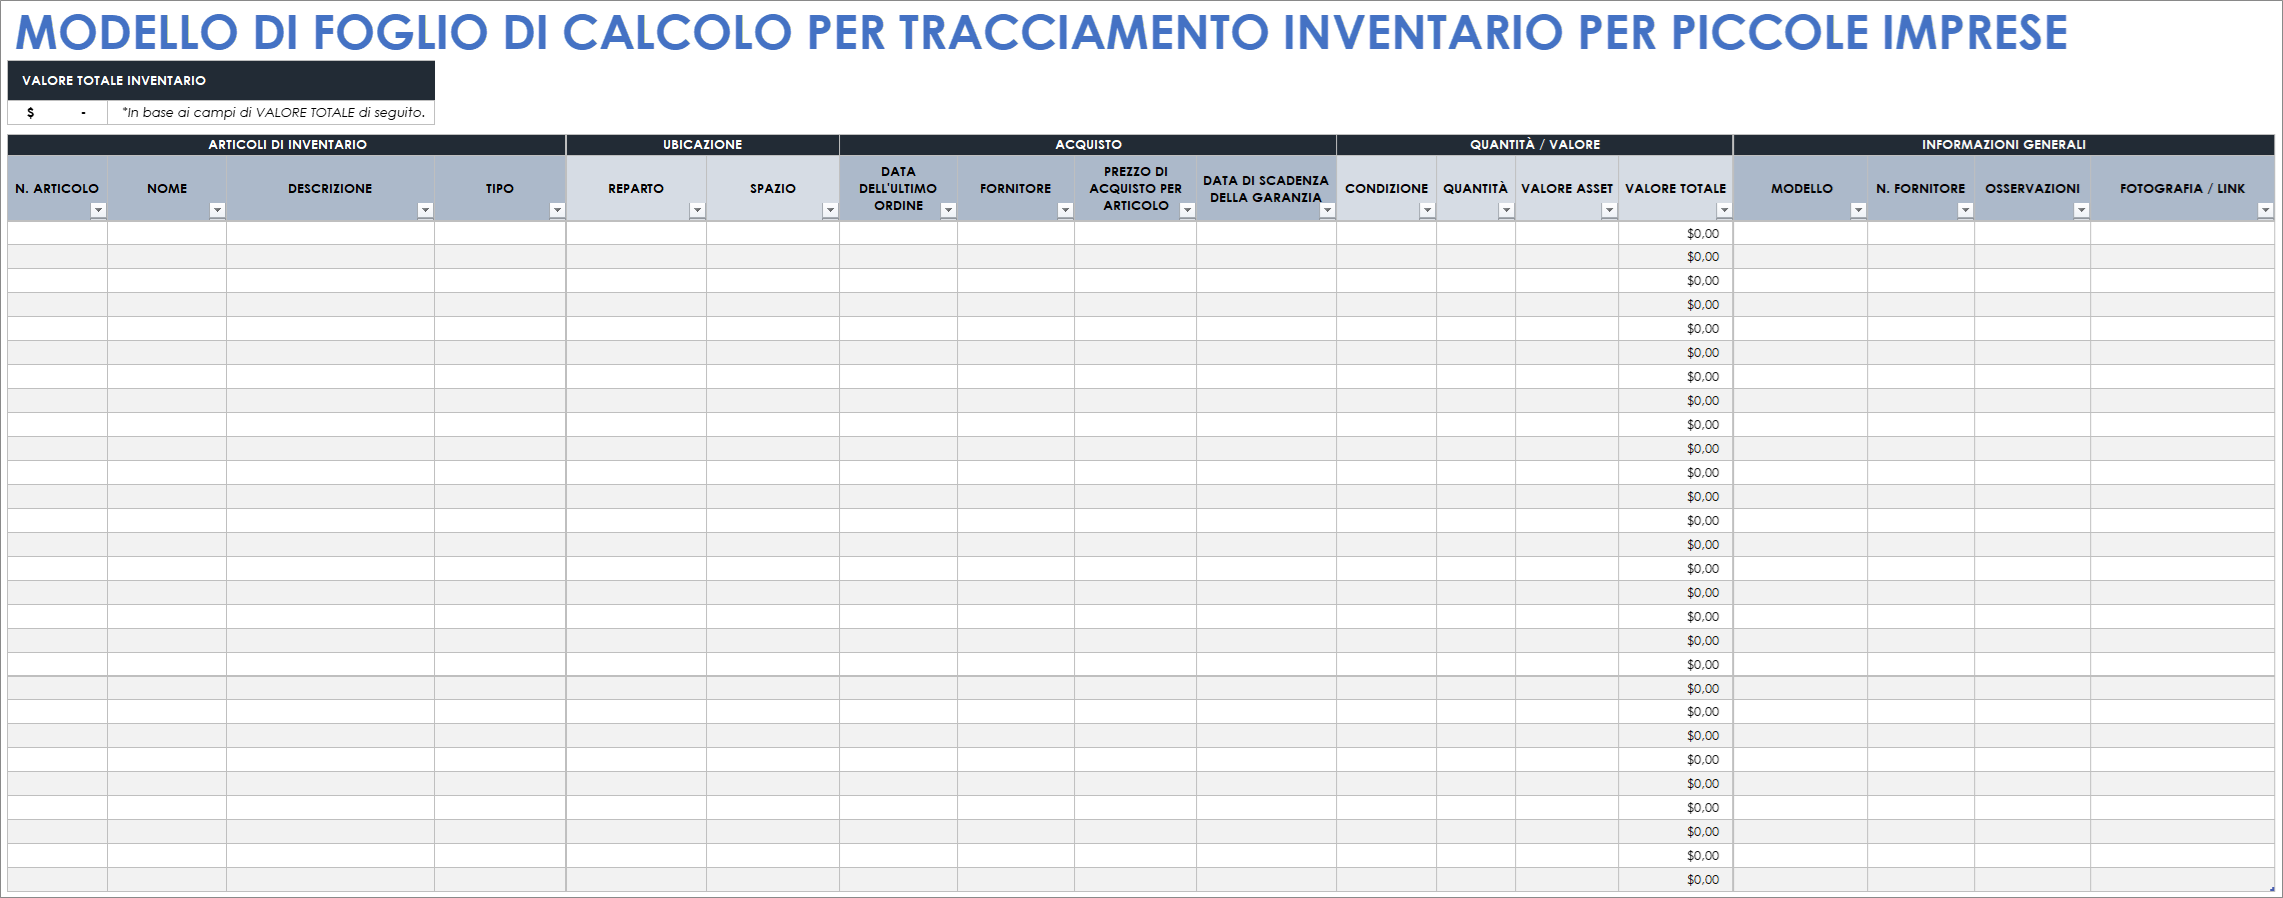Expand the TIPO column filter
This screenshot has width=2283, height=898.
557,210
